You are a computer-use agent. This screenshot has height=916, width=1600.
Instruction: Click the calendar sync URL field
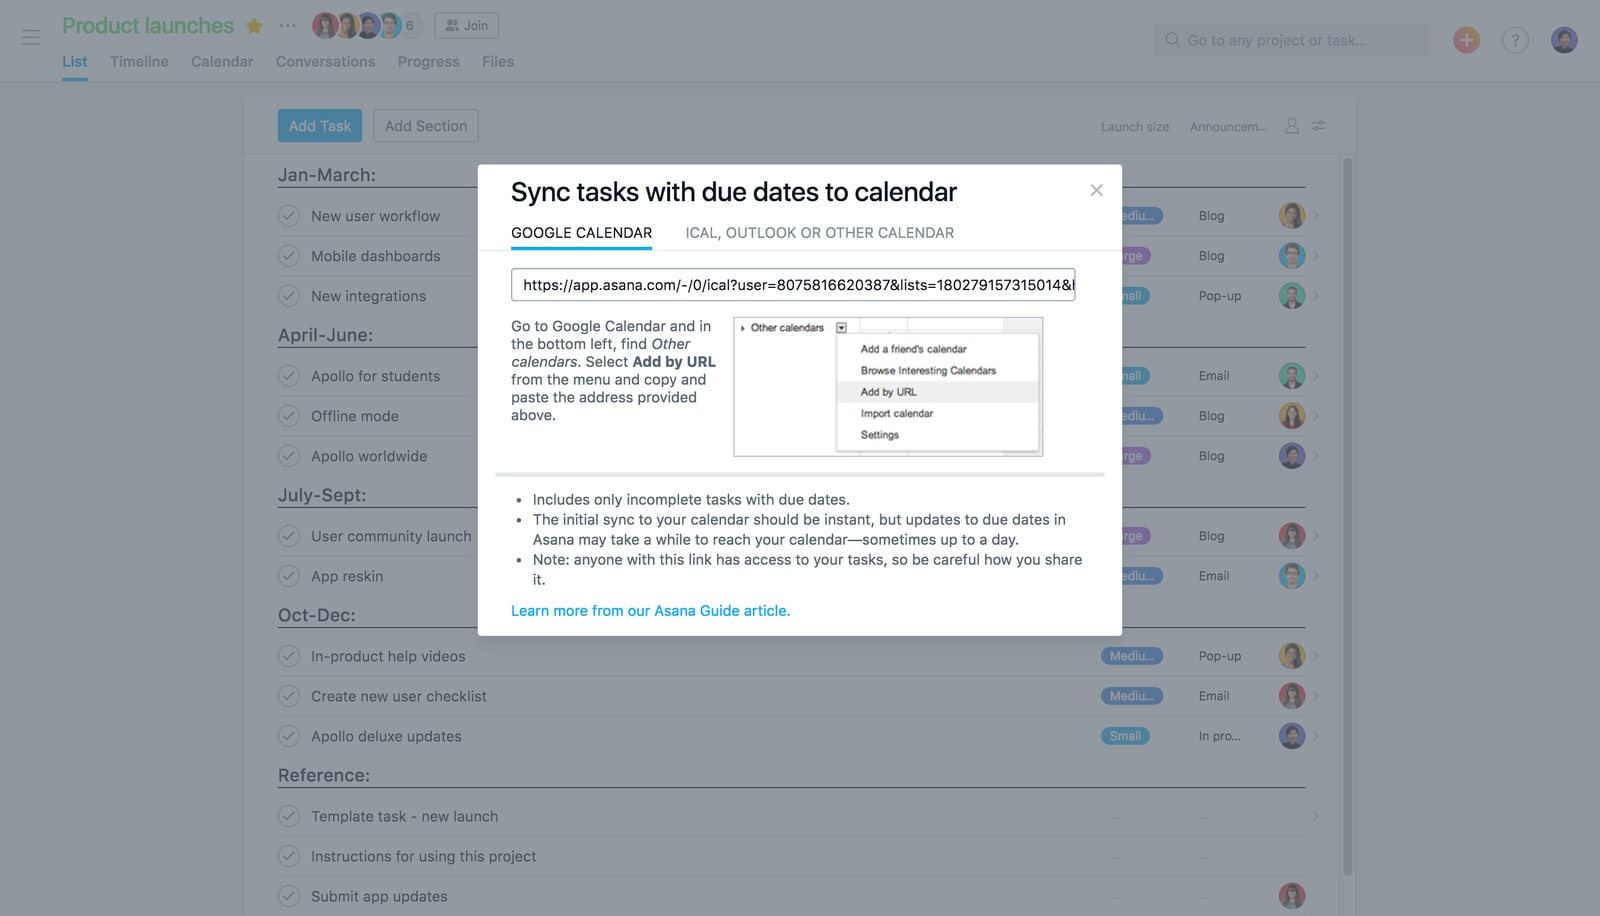coord(793,285)
